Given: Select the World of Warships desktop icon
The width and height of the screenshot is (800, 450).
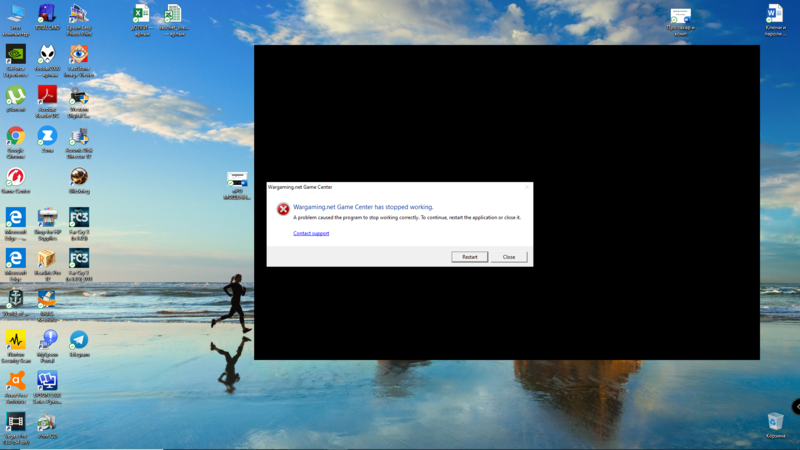Looking at the screenshot, I should (x=16, y=300).
